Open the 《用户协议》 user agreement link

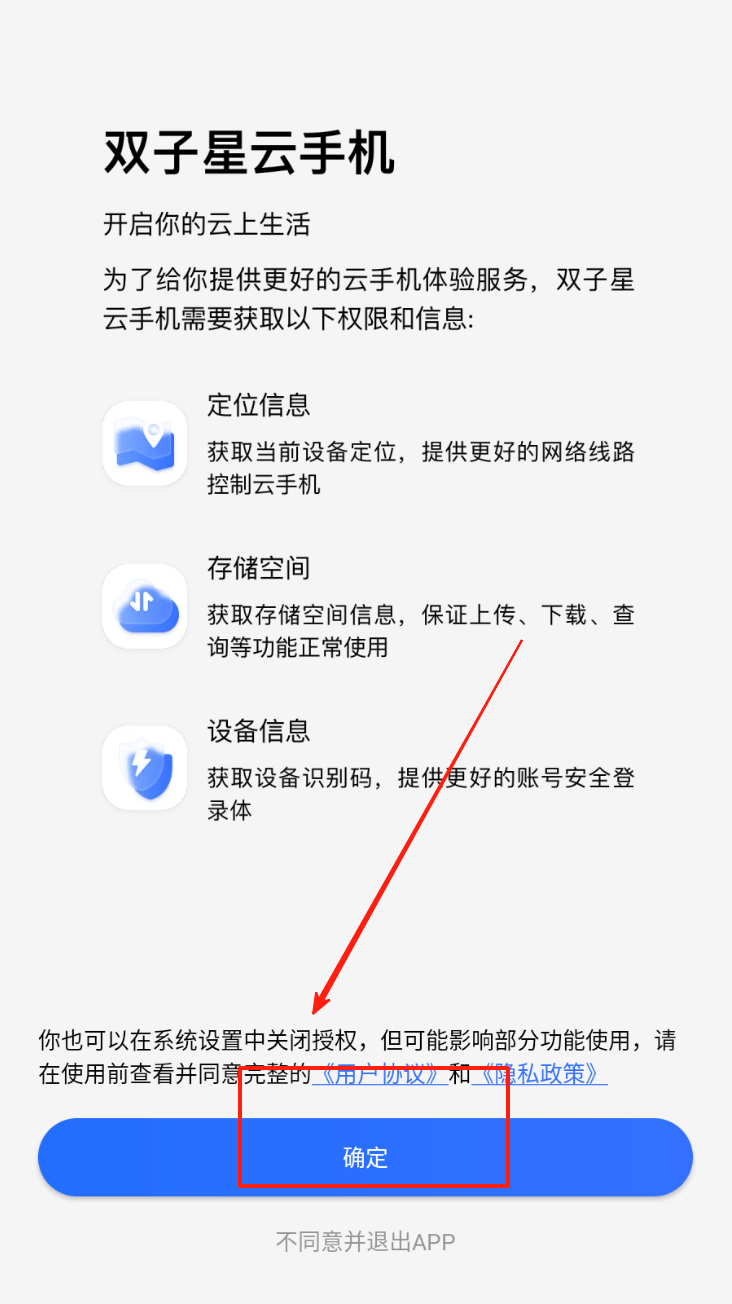[x=379, y=1075]
